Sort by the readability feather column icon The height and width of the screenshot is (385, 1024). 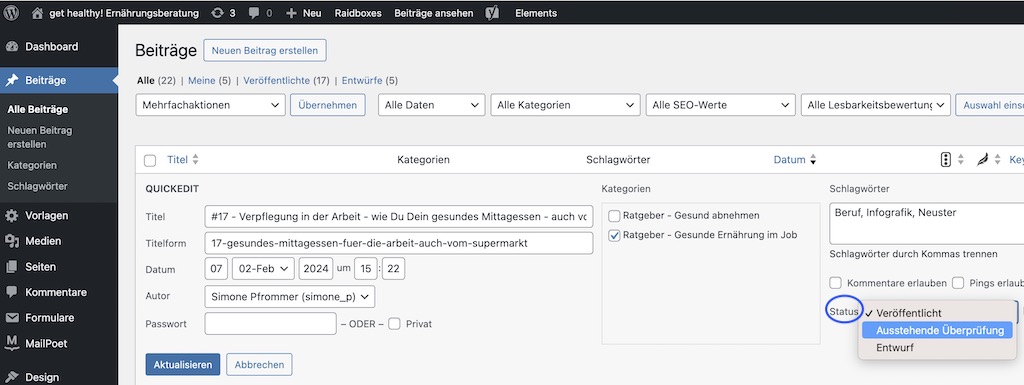(x=982, y=159)
